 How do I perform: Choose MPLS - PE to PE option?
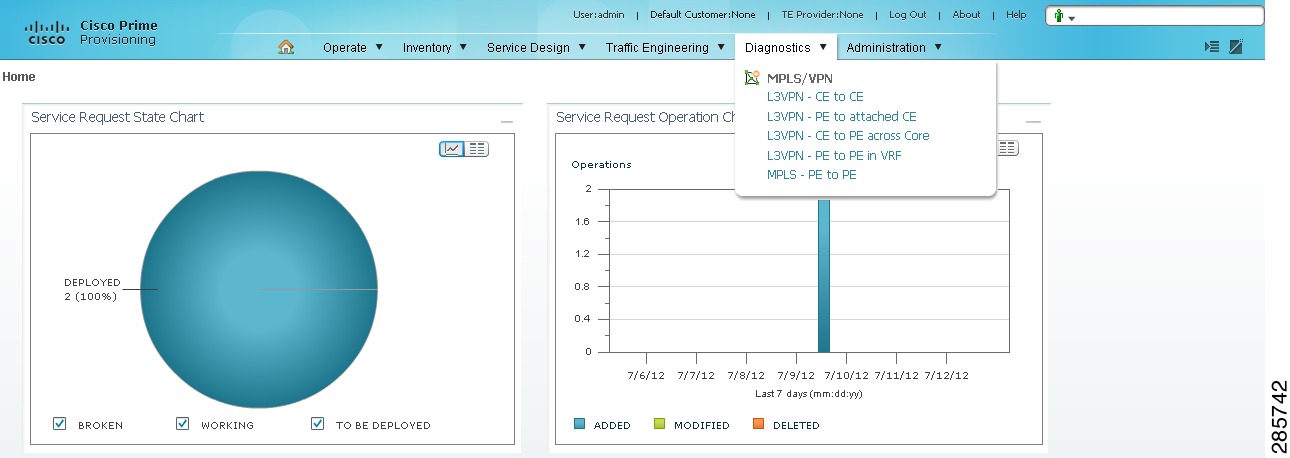(812, 175)
